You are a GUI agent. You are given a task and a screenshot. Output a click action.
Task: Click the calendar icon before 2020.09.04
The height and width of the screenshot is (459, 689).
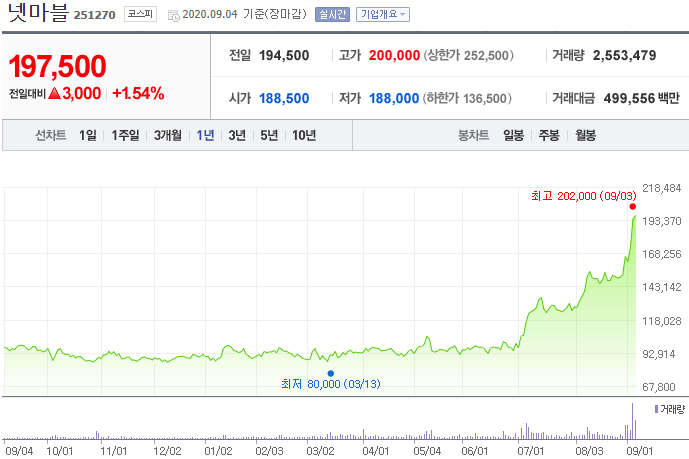[174, 15]
